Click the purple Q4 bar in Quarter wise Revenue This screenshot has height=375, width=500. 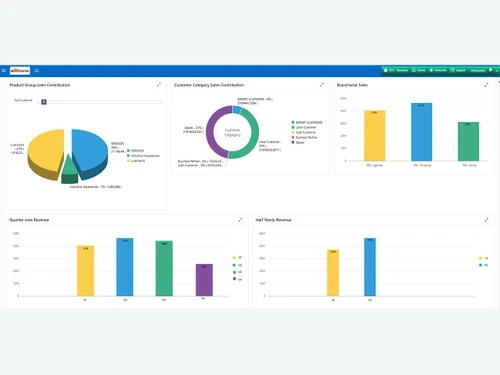204,280
